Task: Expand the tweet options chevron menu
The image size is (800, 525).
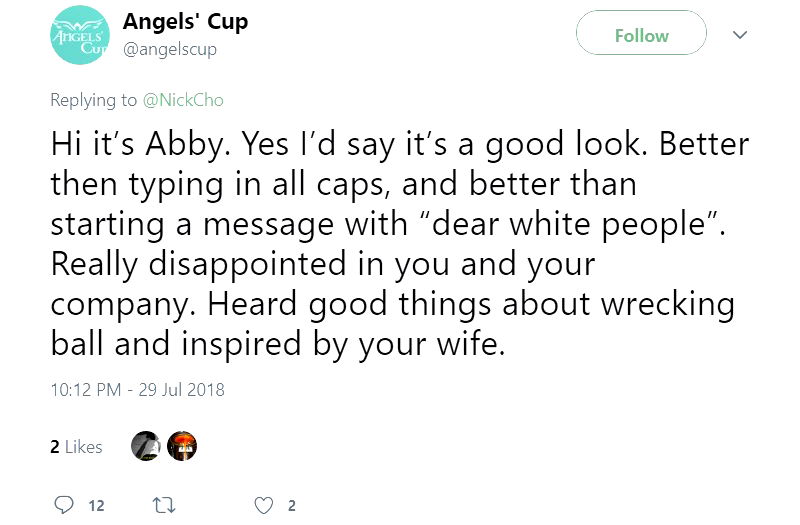Action: pyautogui.click(x=740, y=35)
